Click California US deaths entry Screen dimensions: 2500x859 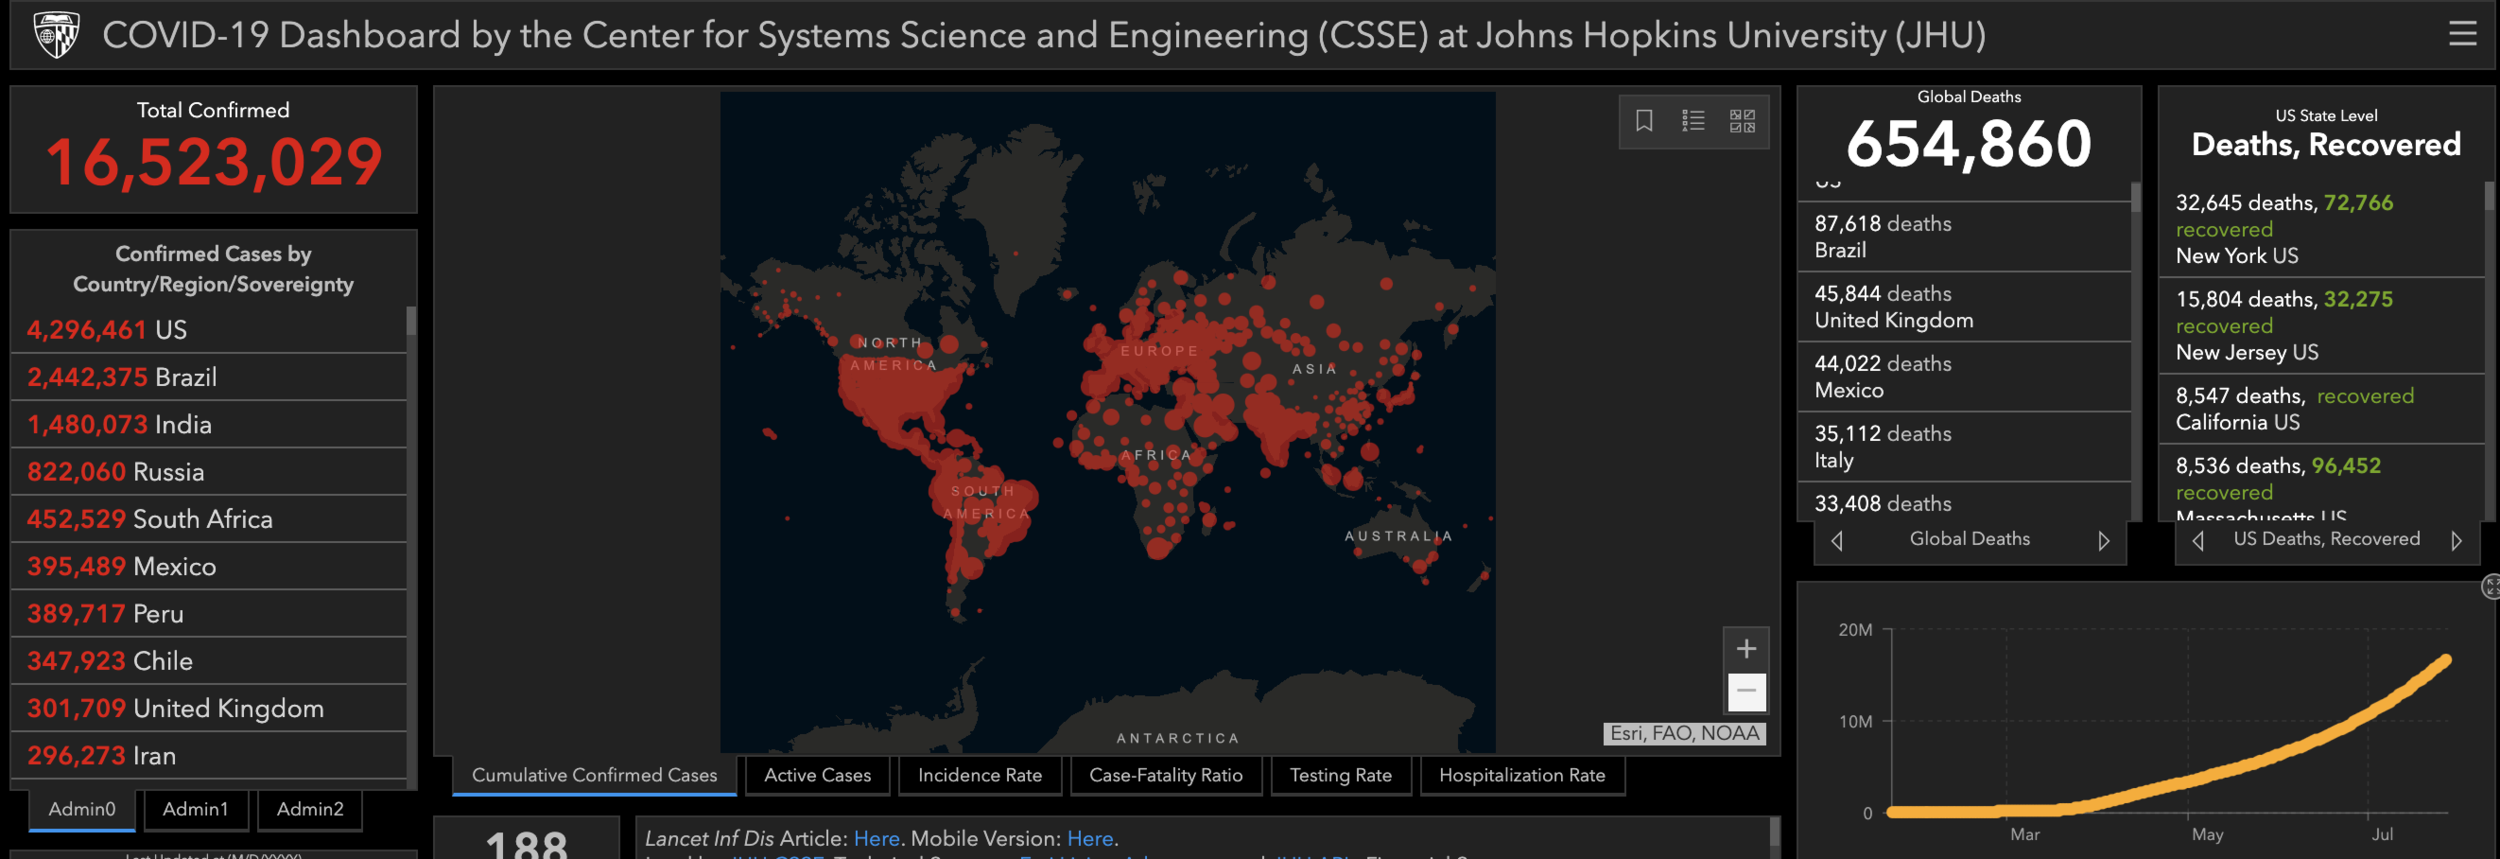2322,409
